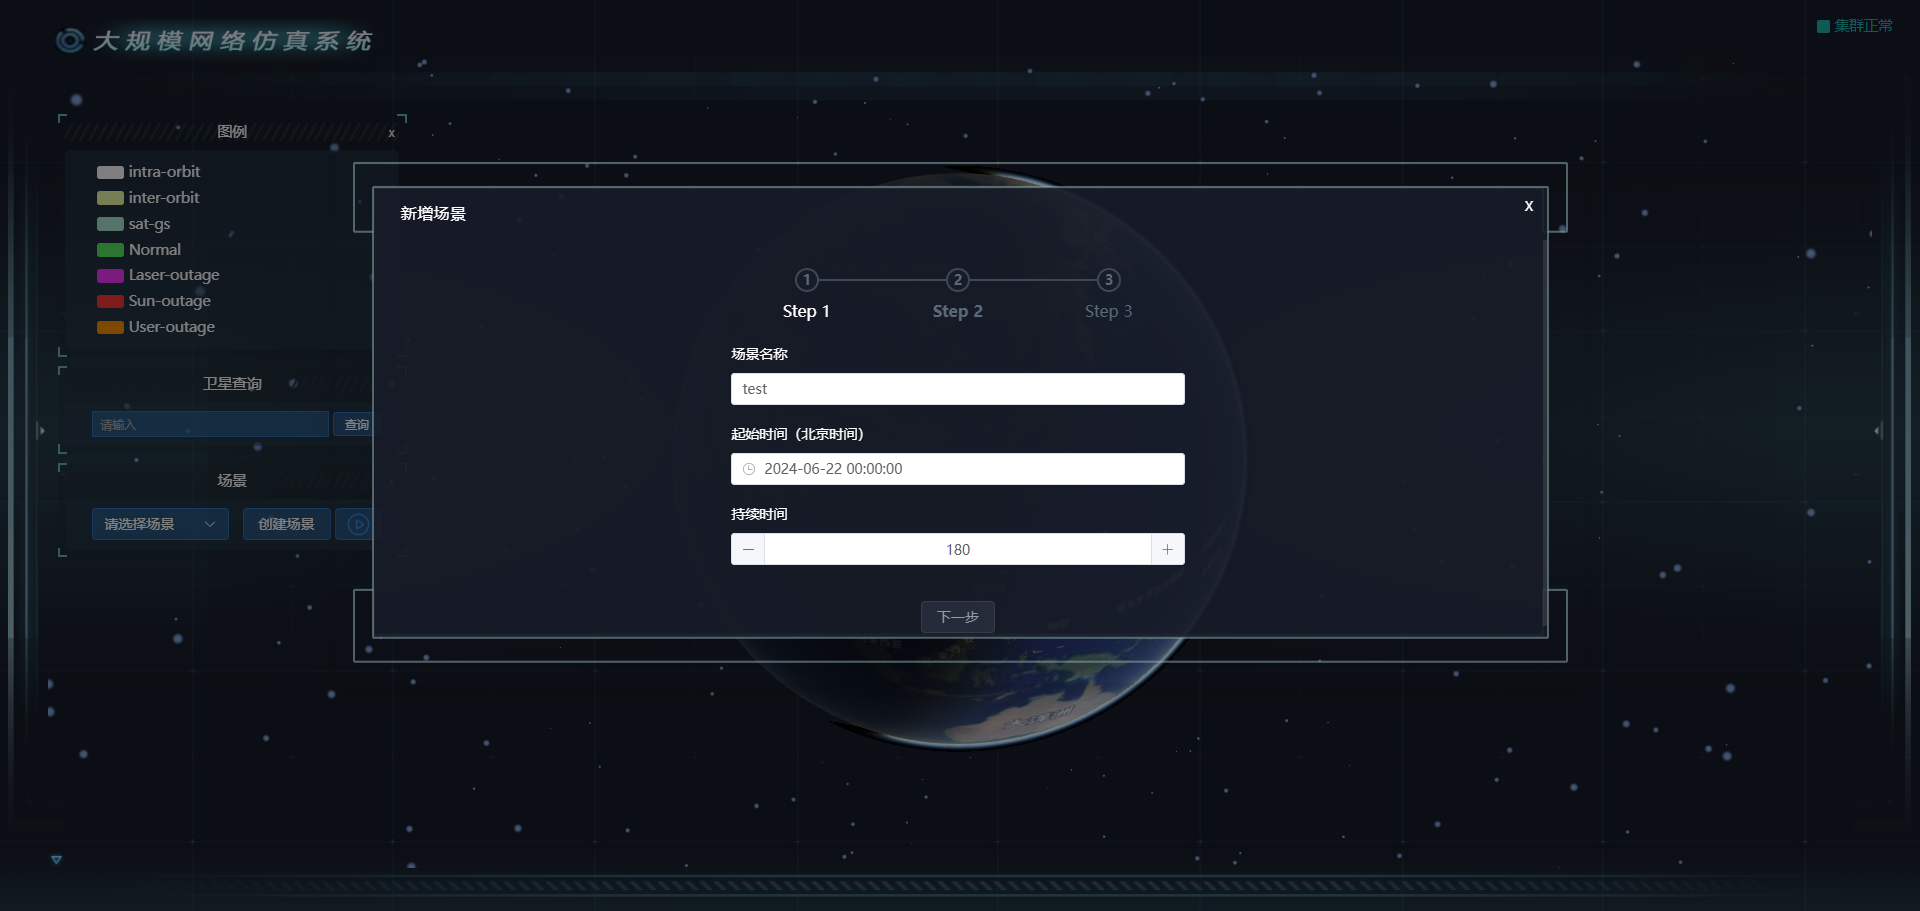The width and height of the screenshot is (1920, 911).
Task: Click the 下一步 next button
Action: tap(957, 617)
